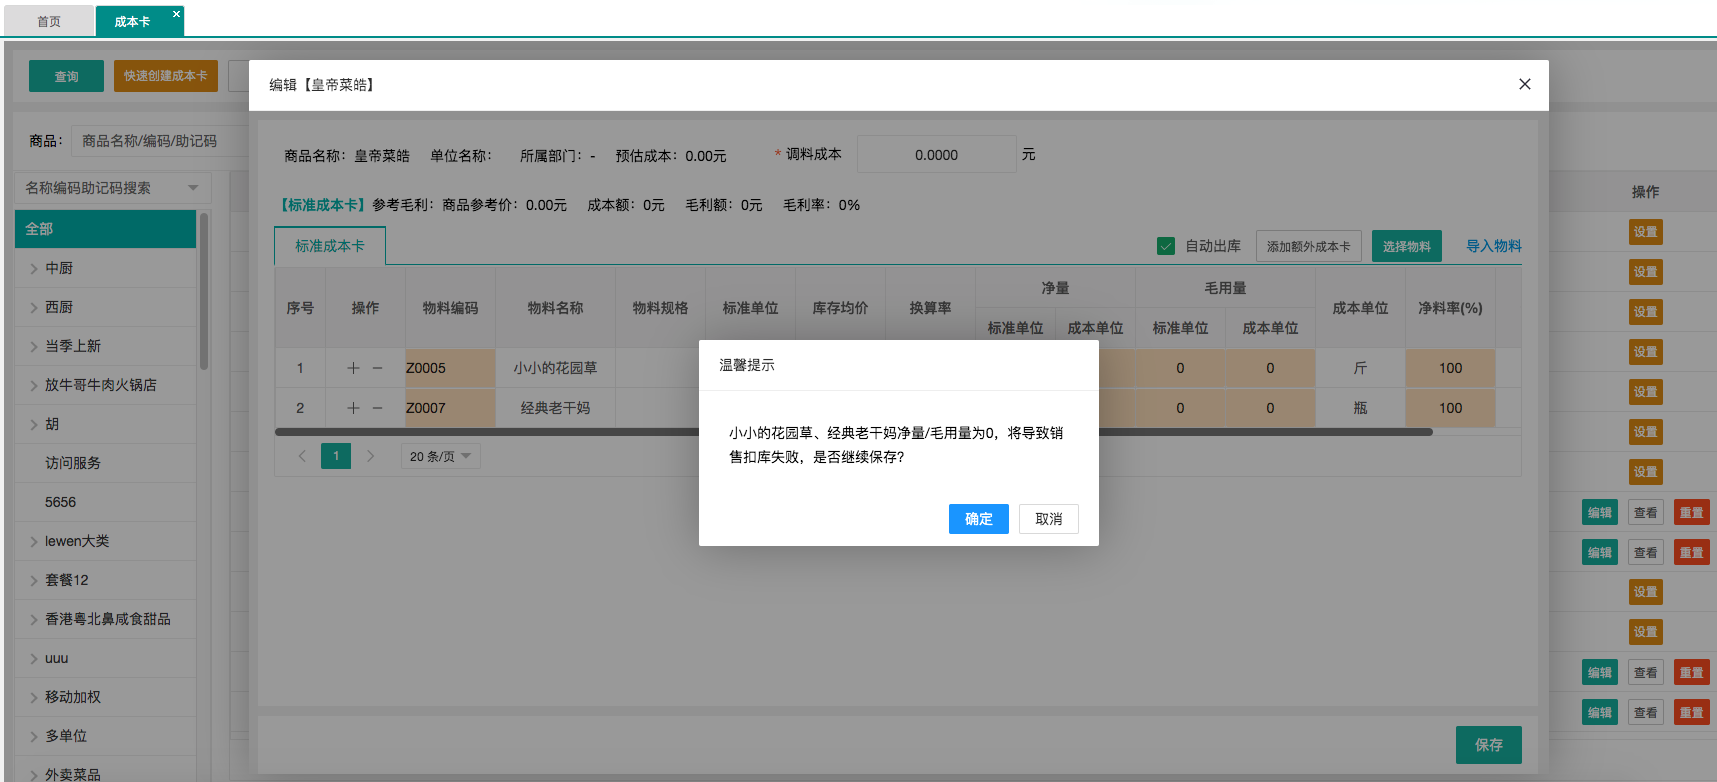Select the 5656 category

pos(60,502)
